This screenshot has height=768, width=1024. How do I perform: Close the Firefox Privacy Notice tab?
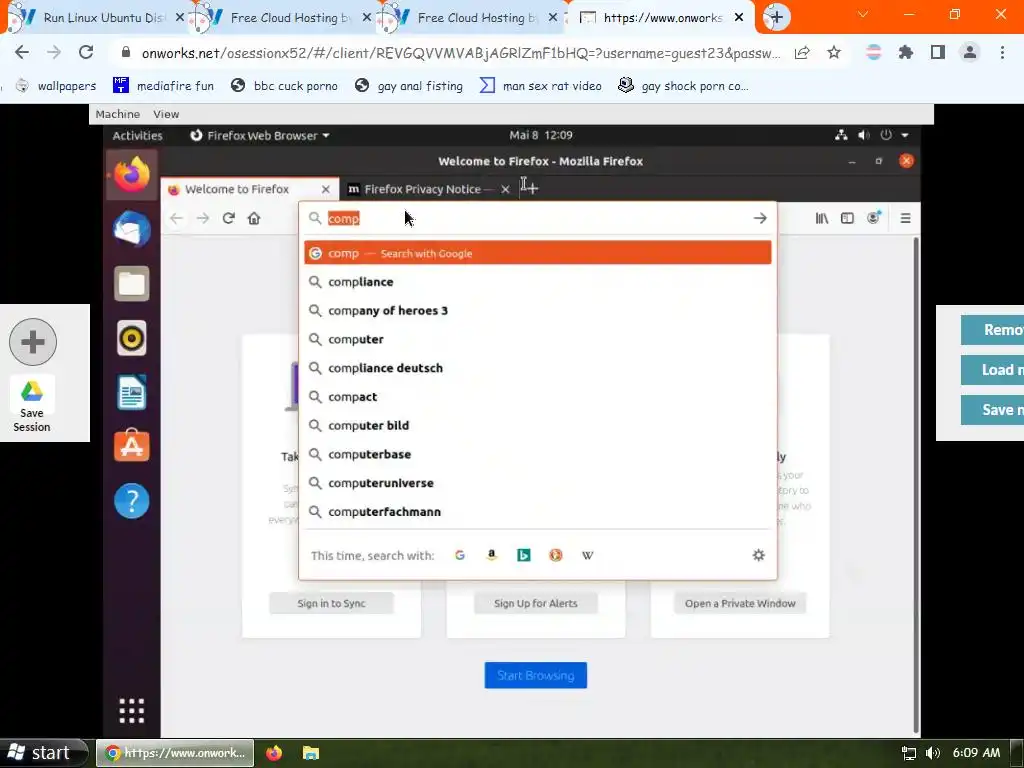click(x=505, y=189)
